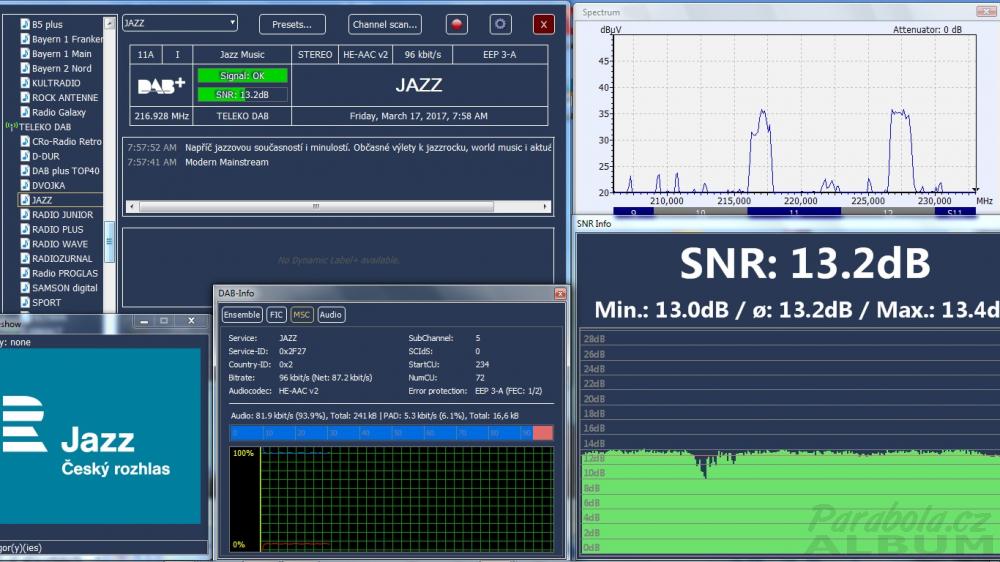1000x562 pixels.
Task: Close the slideshow window
Action: [x=191, y=321]
